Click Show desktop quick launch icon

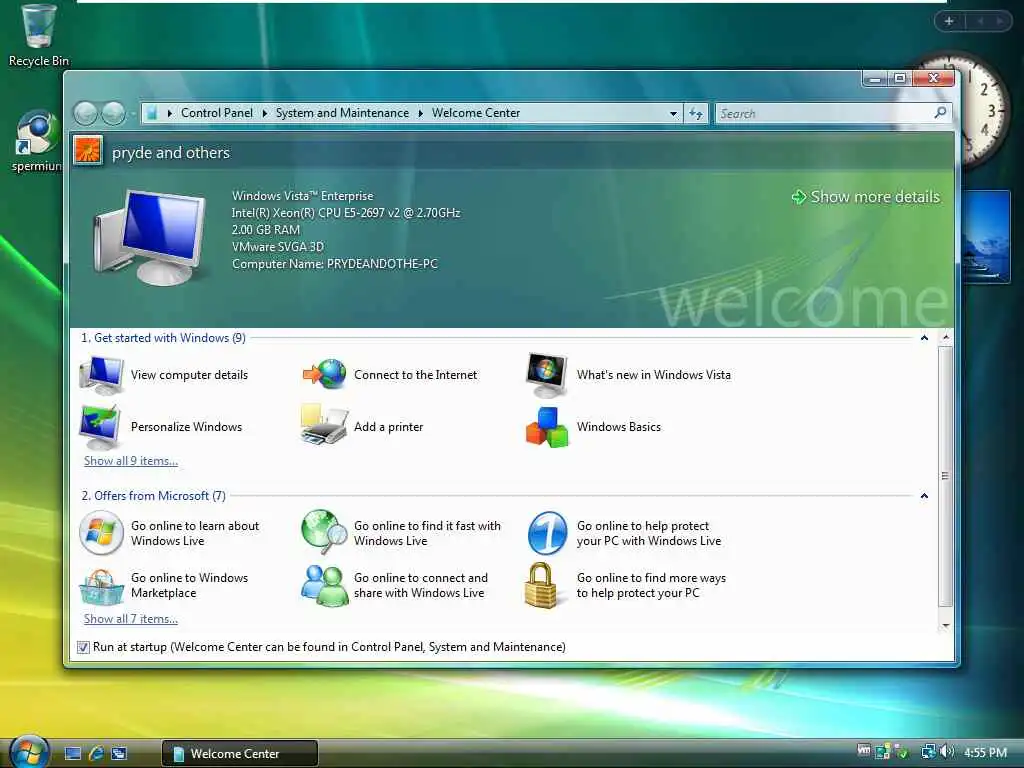click(x=73, y=754)
